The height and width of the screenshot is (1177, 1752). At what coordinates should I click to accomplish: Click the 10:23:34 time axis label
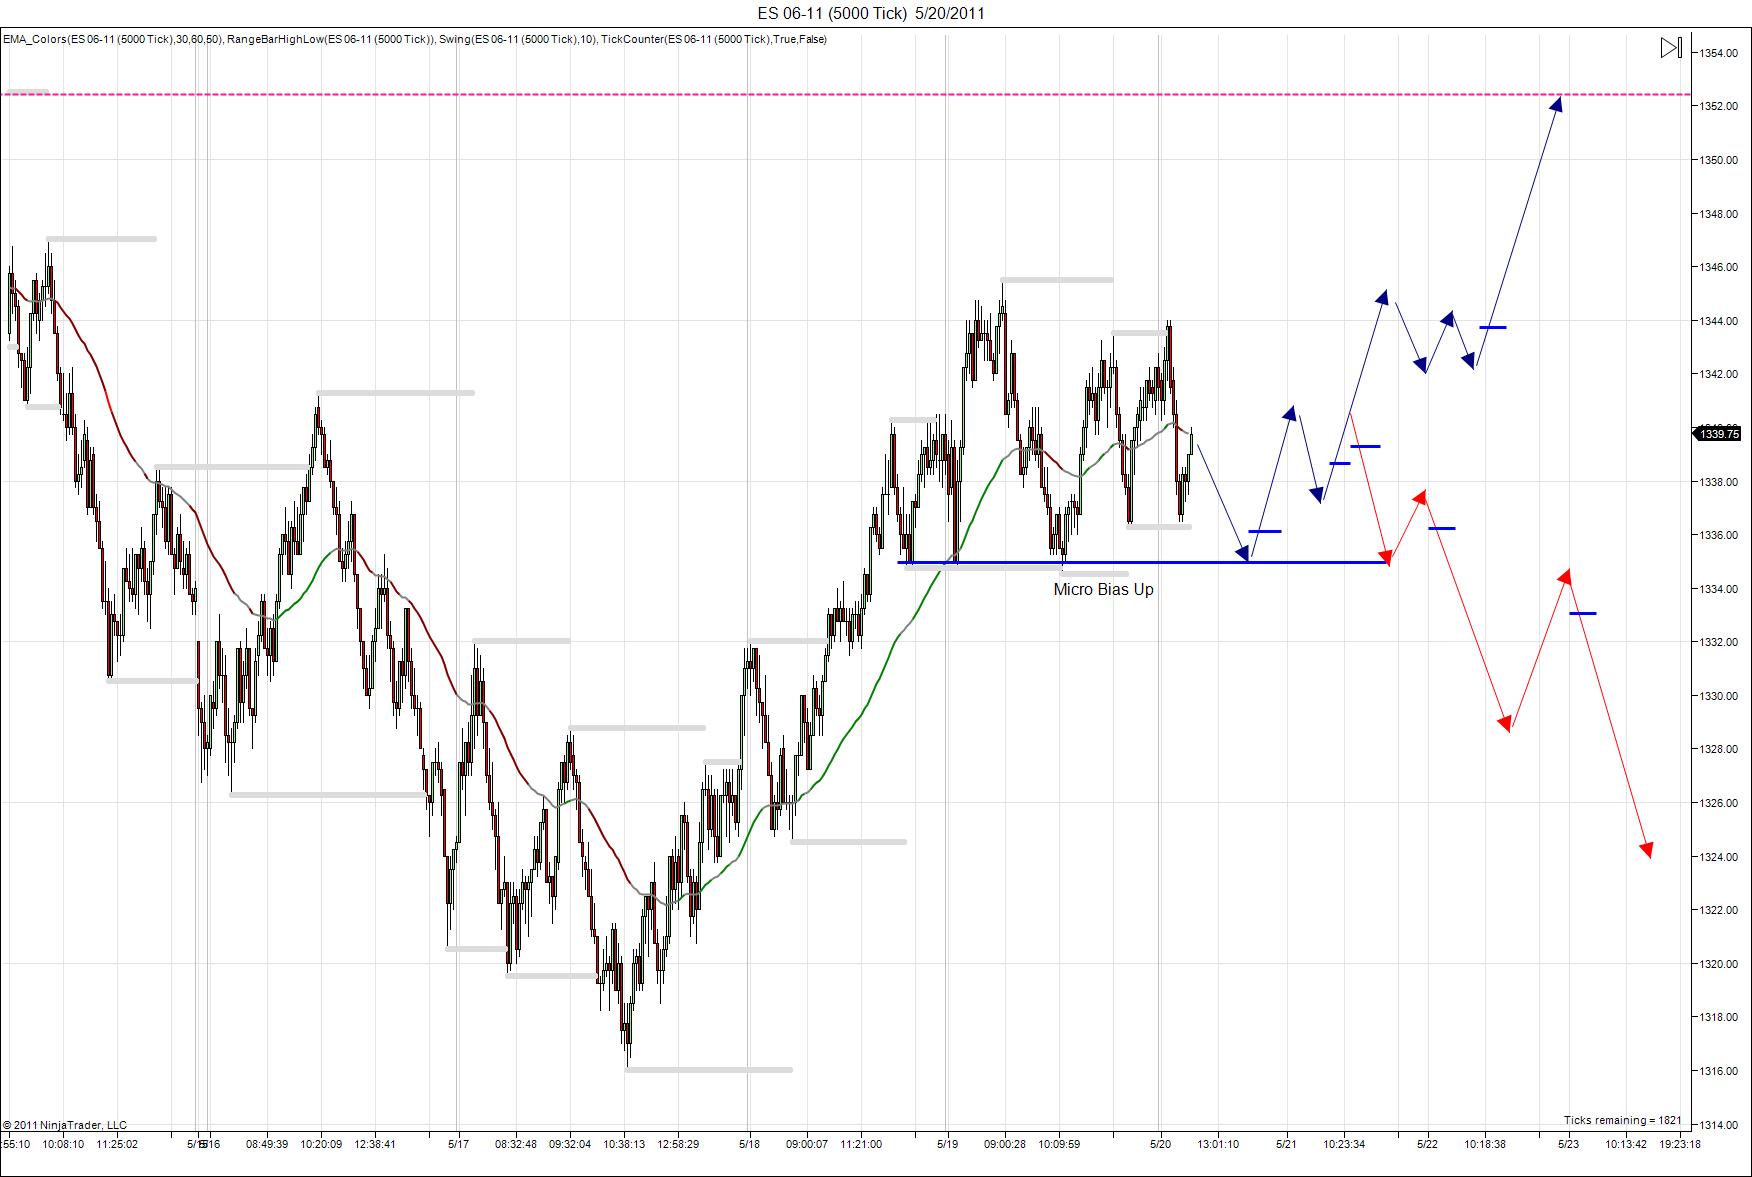tap(1344, 1144)
